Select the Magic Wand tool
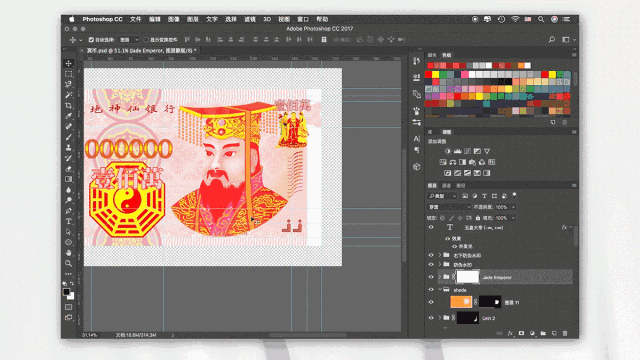 [69, 95]
